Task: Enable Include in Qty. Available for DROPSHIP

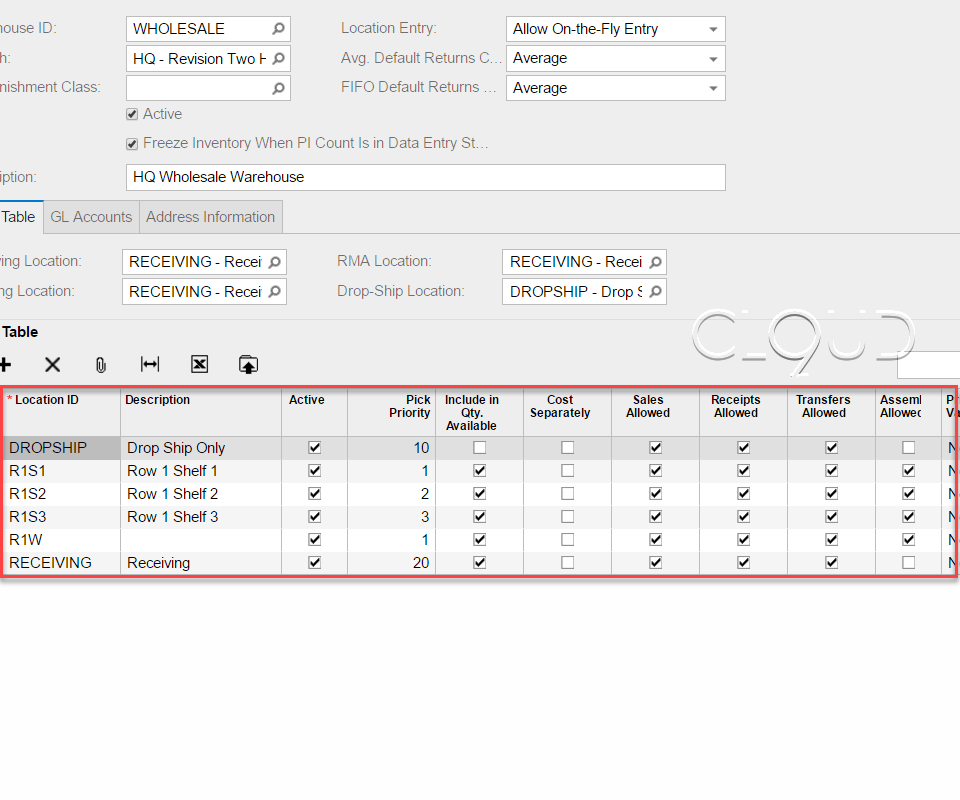Action: click(x=479, y=447)
